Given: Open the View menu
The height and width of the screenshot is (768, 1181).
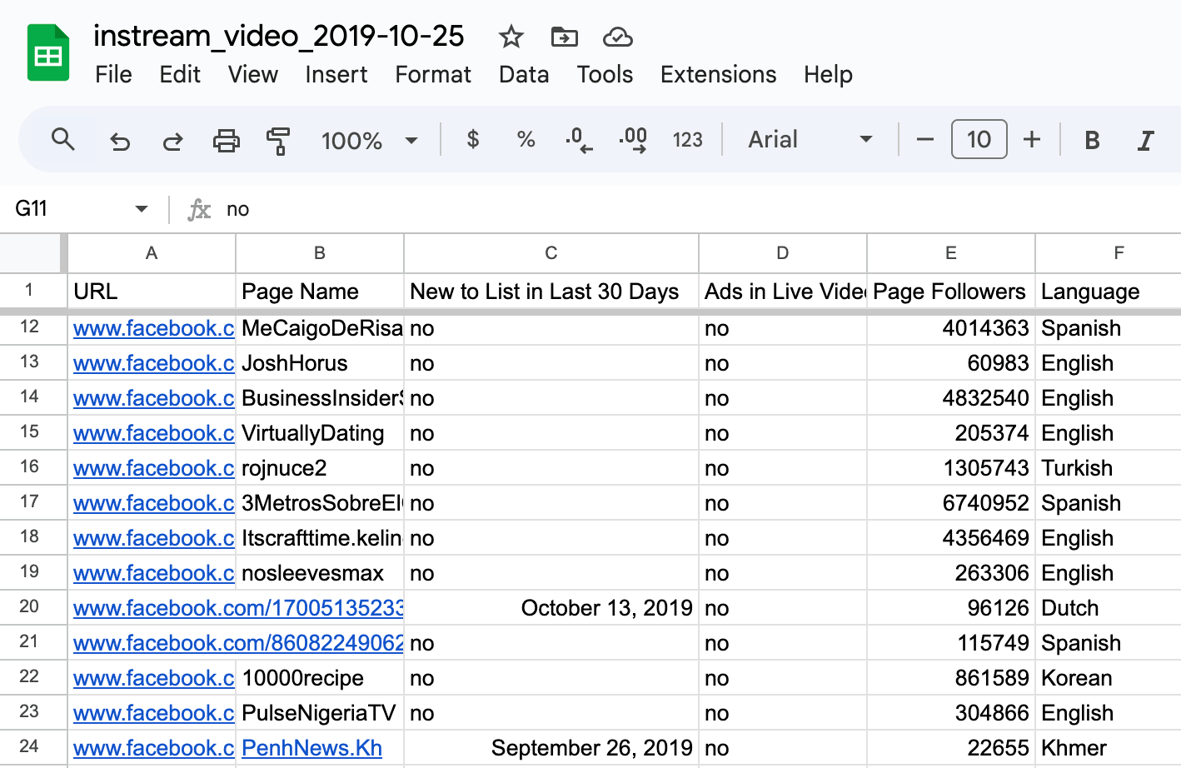Looking at the screenshot, I should [253, 75].
